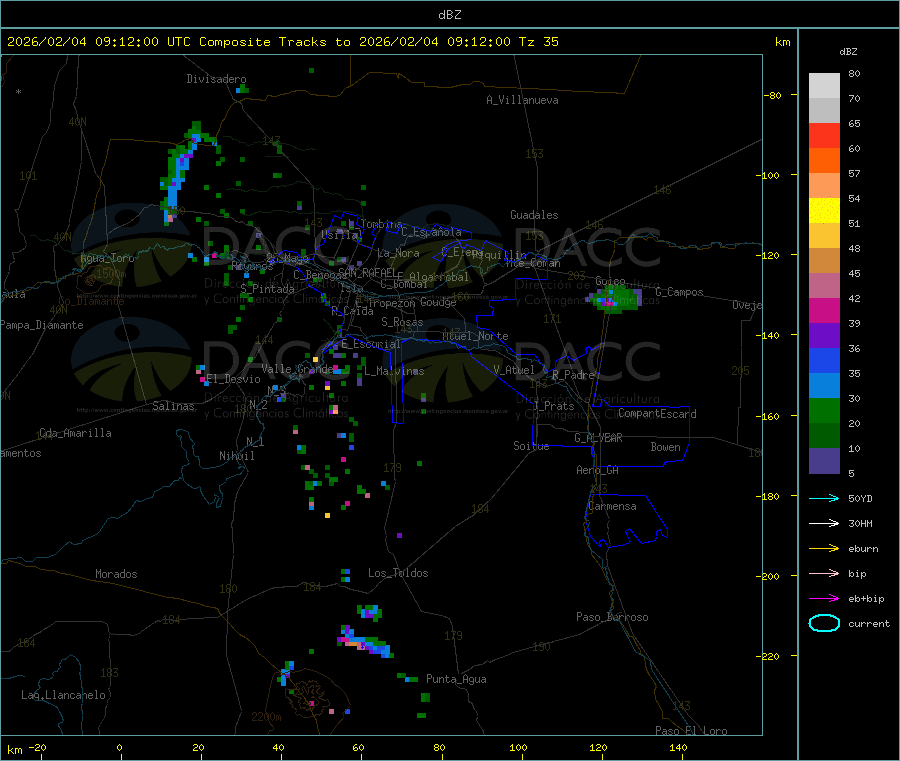The height and width of the screenshot is (761, 900).
Task: Select the 'L_Malvinas' map label
Action: click(394, 371)
